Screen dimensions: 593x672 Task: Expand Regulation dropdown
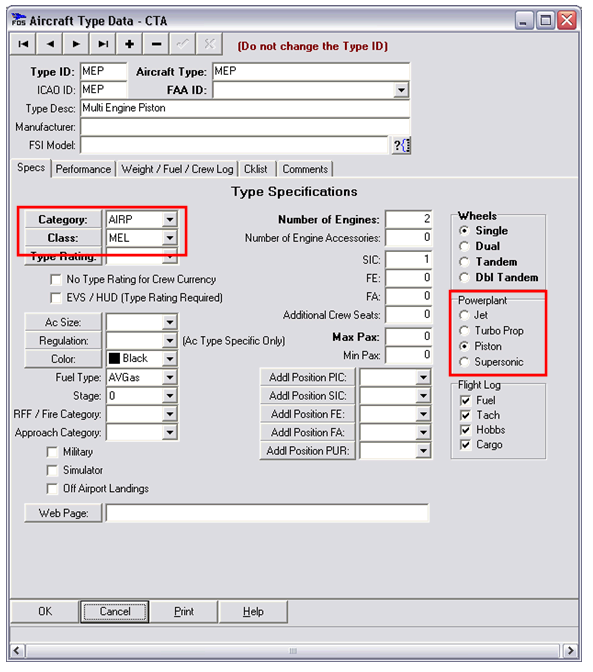[170, 341]
